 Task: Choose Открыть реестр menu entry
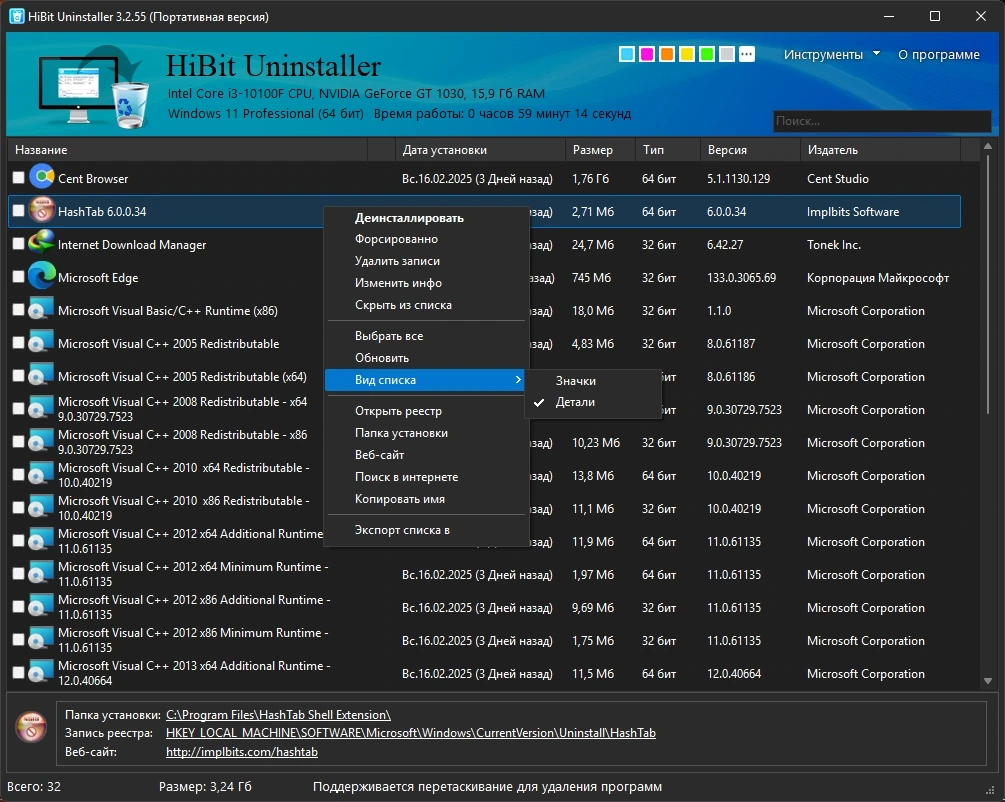[x=425, y=411]
